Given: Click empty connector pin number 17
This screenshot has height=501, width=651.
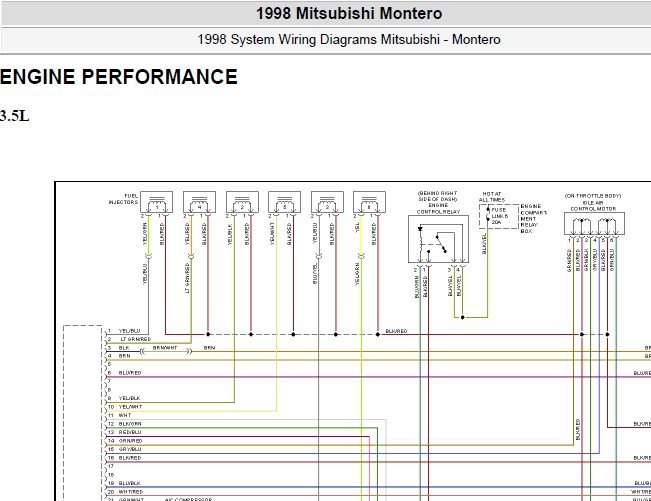Looking at the screenshot, I should click(x=111, y=466).
